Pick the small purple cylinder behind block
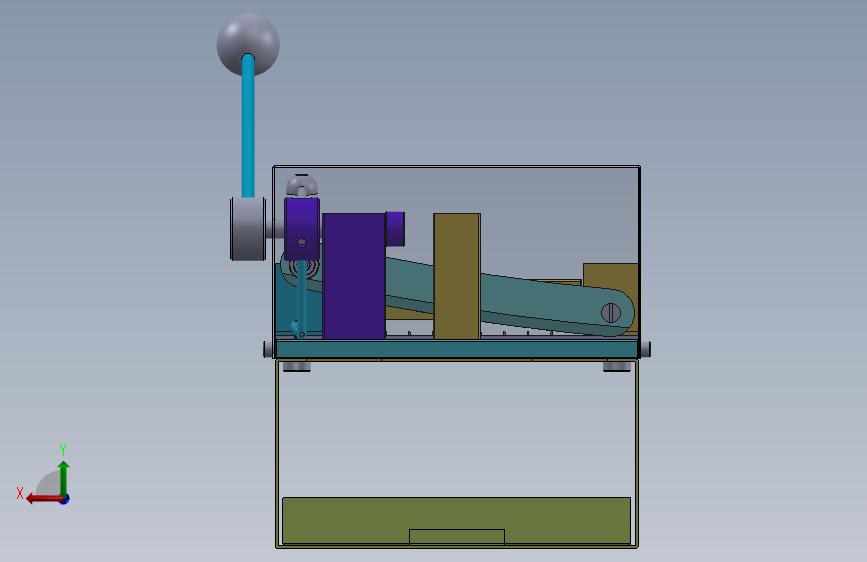Viewport: 867px width, 562px height. point(395,228)
